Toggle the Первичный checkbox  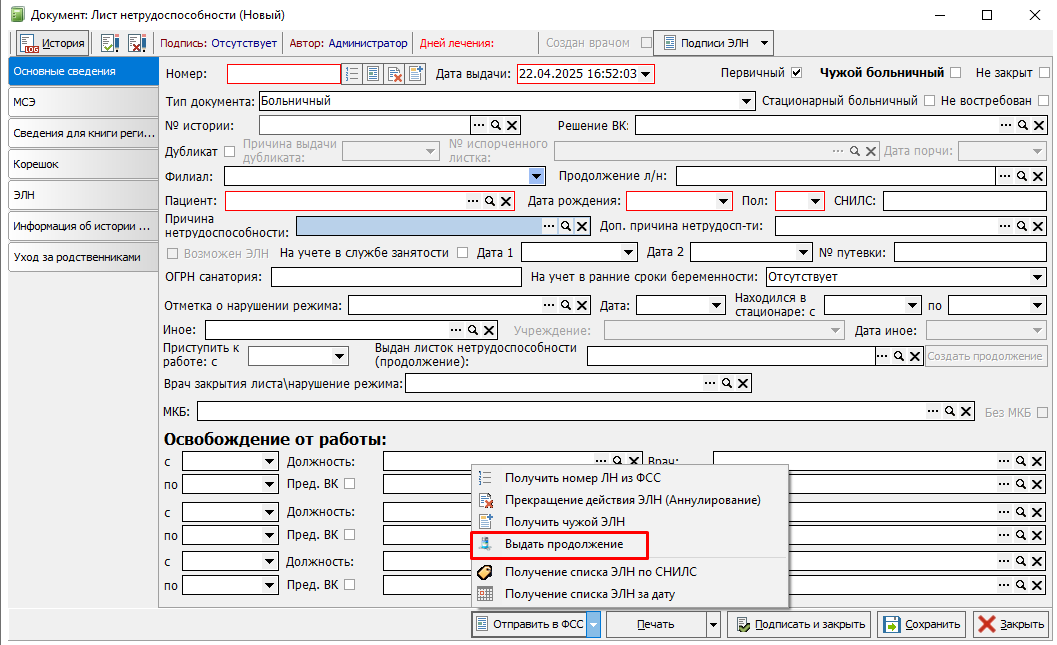click(x=797, y=73)
